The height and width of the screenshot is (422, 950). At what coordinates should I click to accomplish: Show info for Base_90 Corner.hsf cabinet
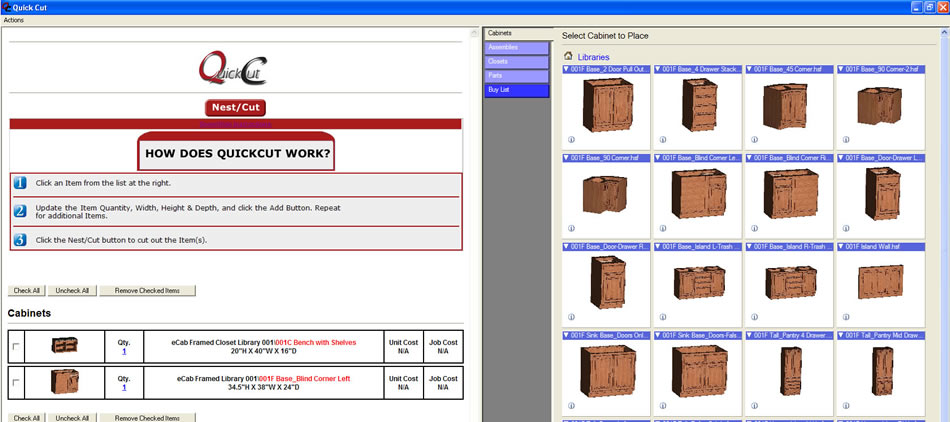click(x=571, y=228)
